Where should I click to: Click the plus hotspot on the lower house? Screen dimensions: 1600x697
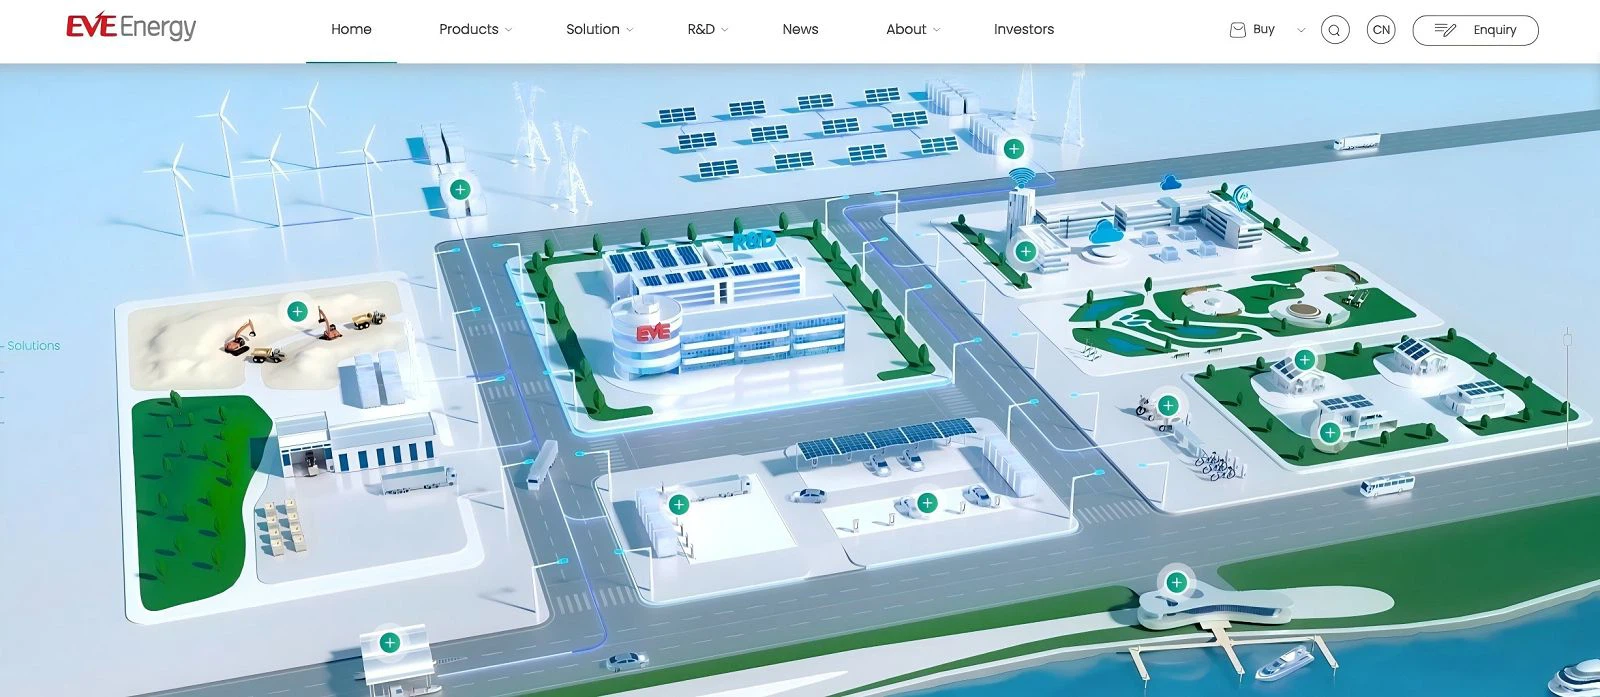(1330, 432)
